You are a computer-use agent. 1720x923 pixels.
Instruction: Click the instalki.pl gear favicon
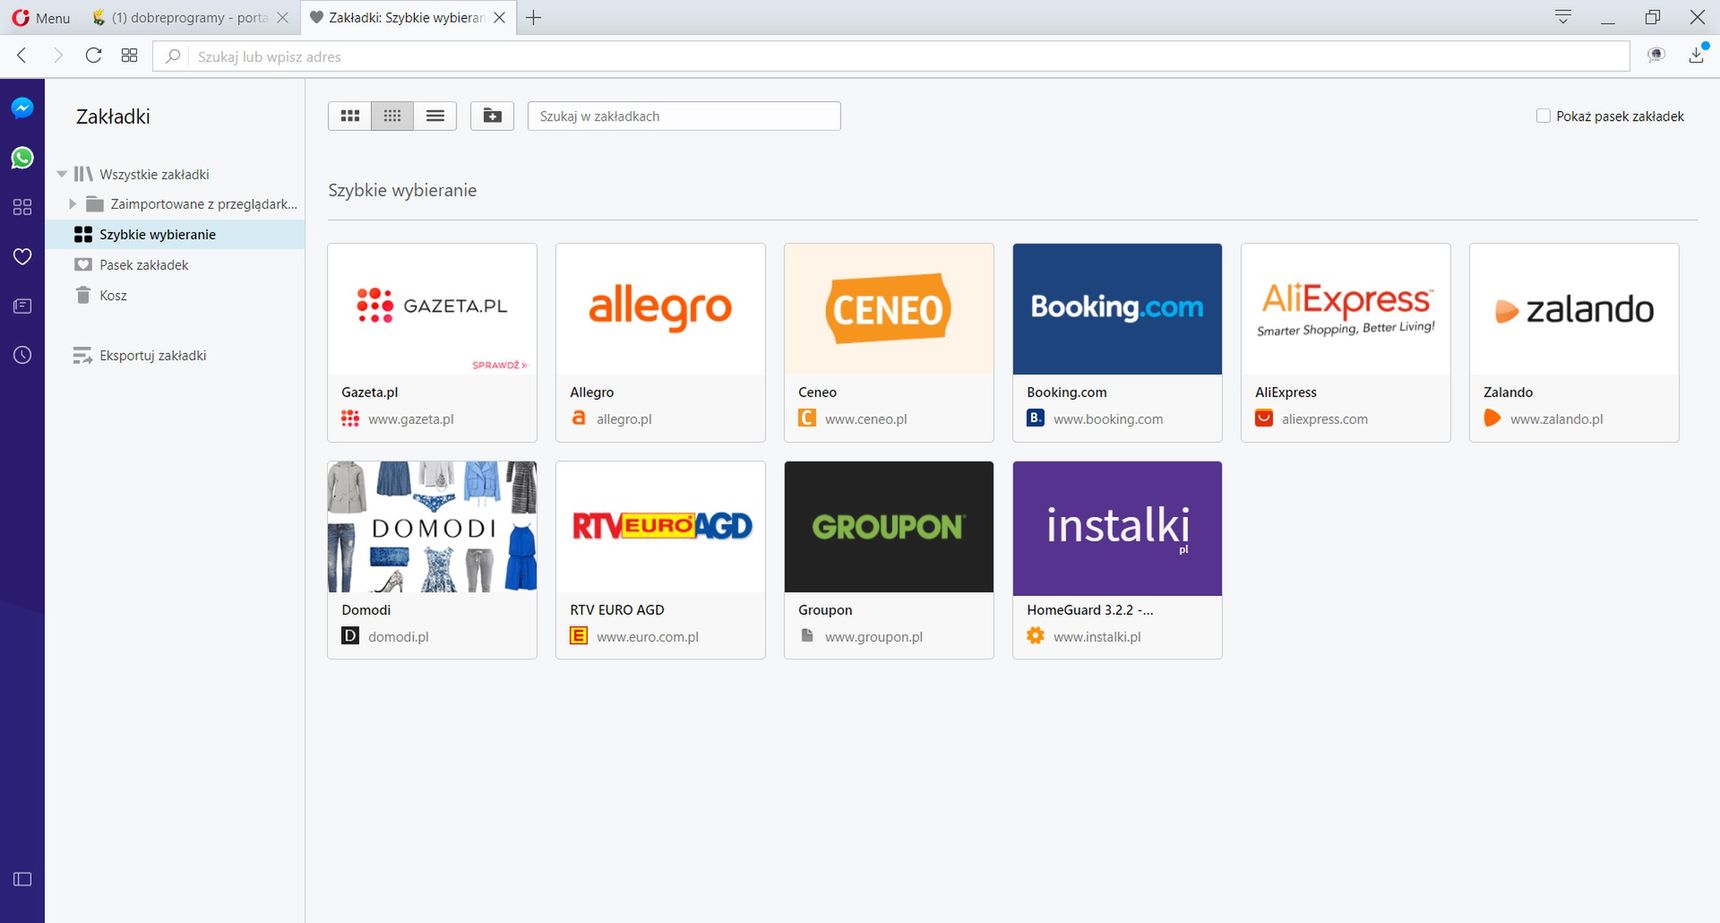pyautogui.click(x=1036, y=635)
